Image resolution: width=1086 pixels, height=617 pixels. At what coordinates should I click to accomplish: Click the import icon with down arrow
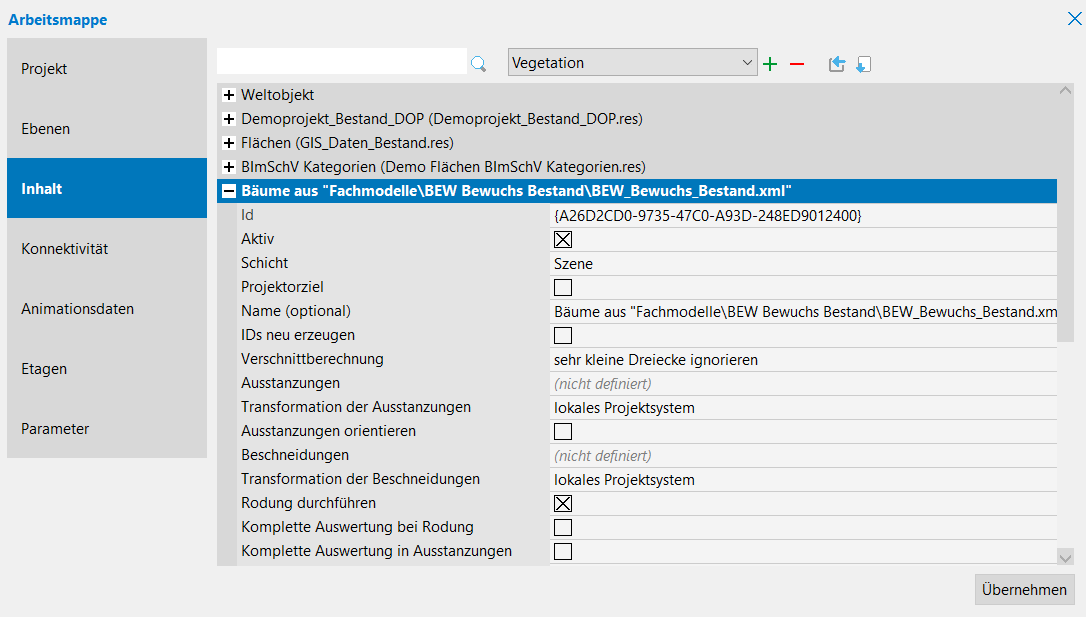[x=864, y=64]
